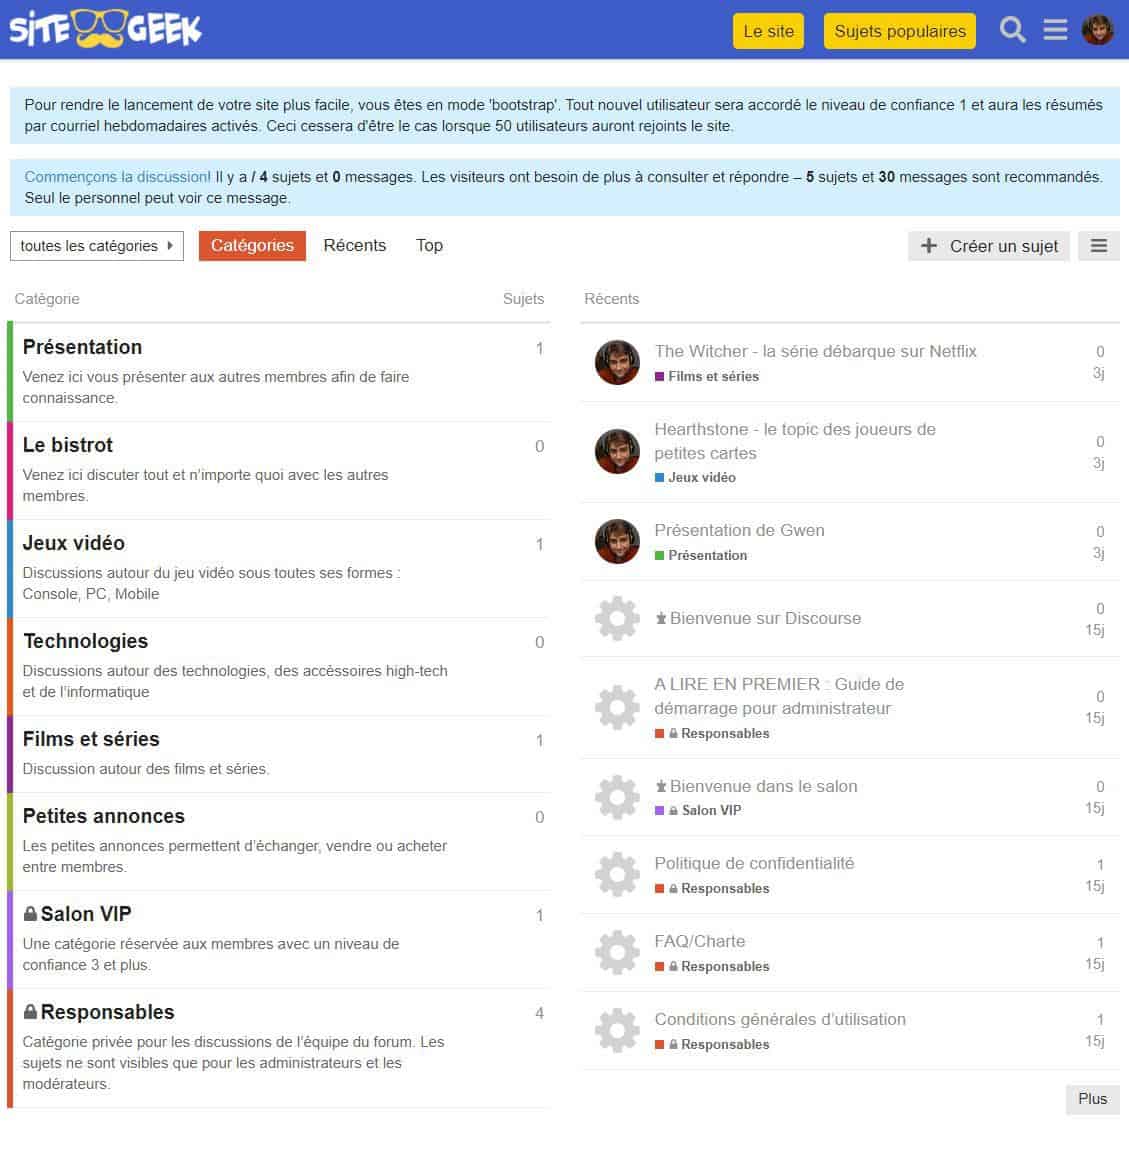
Task: Select the Top tab
Action: click(x=429, y=246)
